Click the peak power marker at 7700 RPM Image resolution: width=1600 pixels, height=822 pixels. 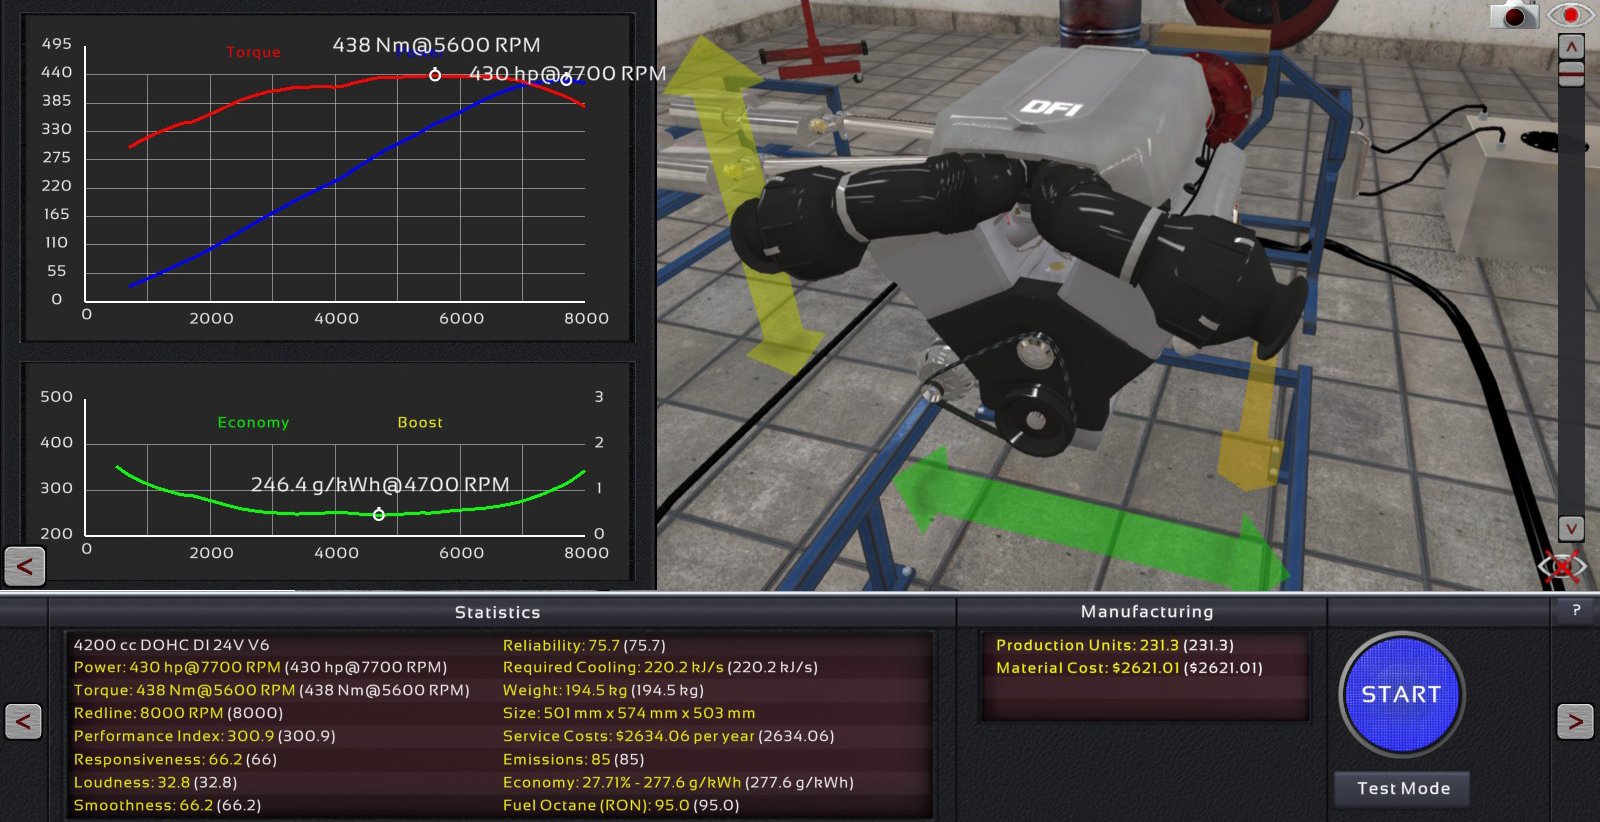(x=566, y=80)
